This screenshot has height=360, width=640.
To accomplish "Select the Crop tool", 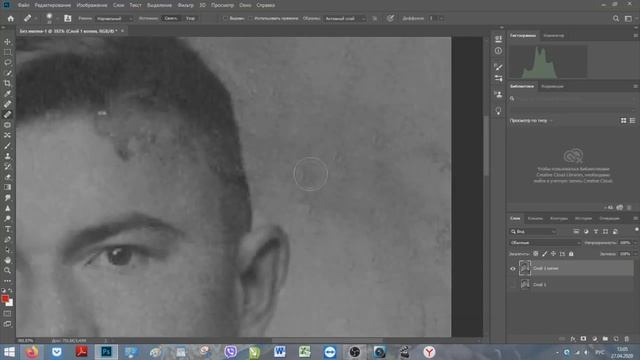I will pyautogui.click(x=7, y=83).
